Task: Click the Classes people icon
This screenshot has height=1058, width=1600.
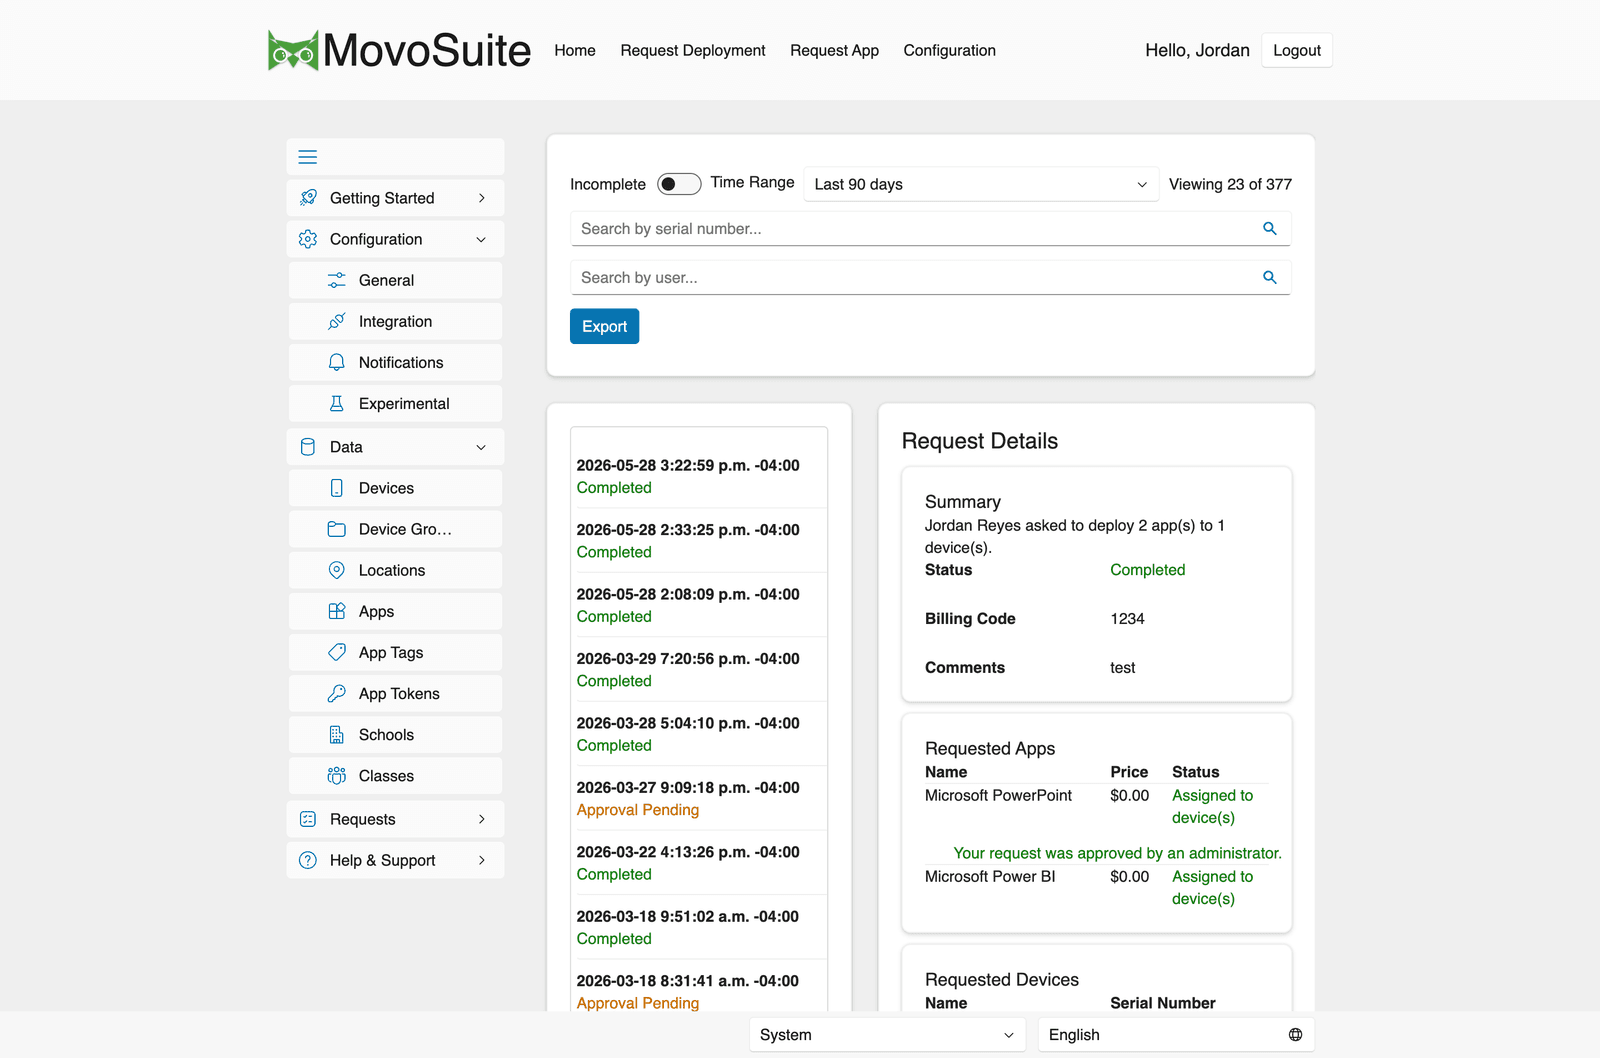Action: click(x=337, y=775)
